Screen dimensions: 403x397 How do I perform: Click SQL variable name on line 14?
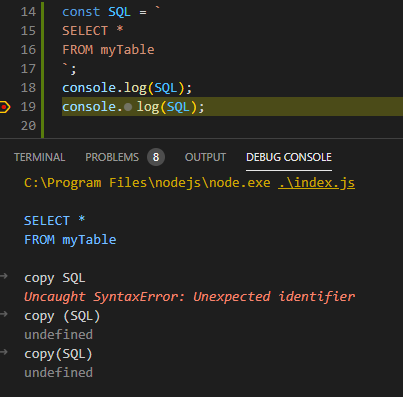[119, 12]
